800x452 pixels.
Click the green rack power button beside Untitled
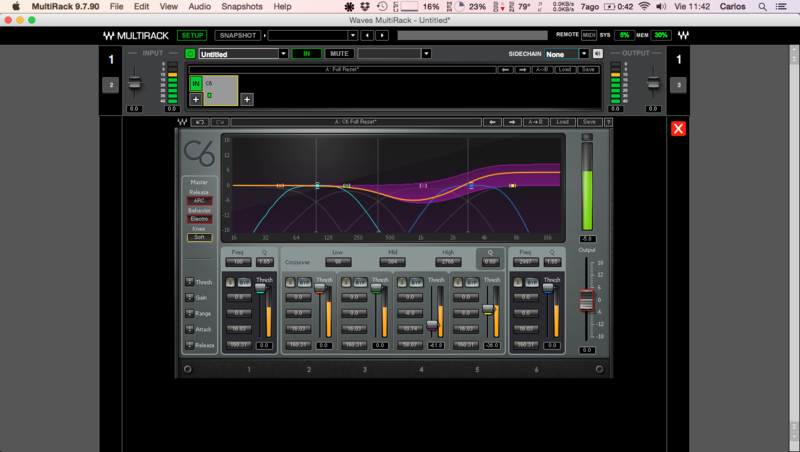pyautogui.click(x=190, y=54)
